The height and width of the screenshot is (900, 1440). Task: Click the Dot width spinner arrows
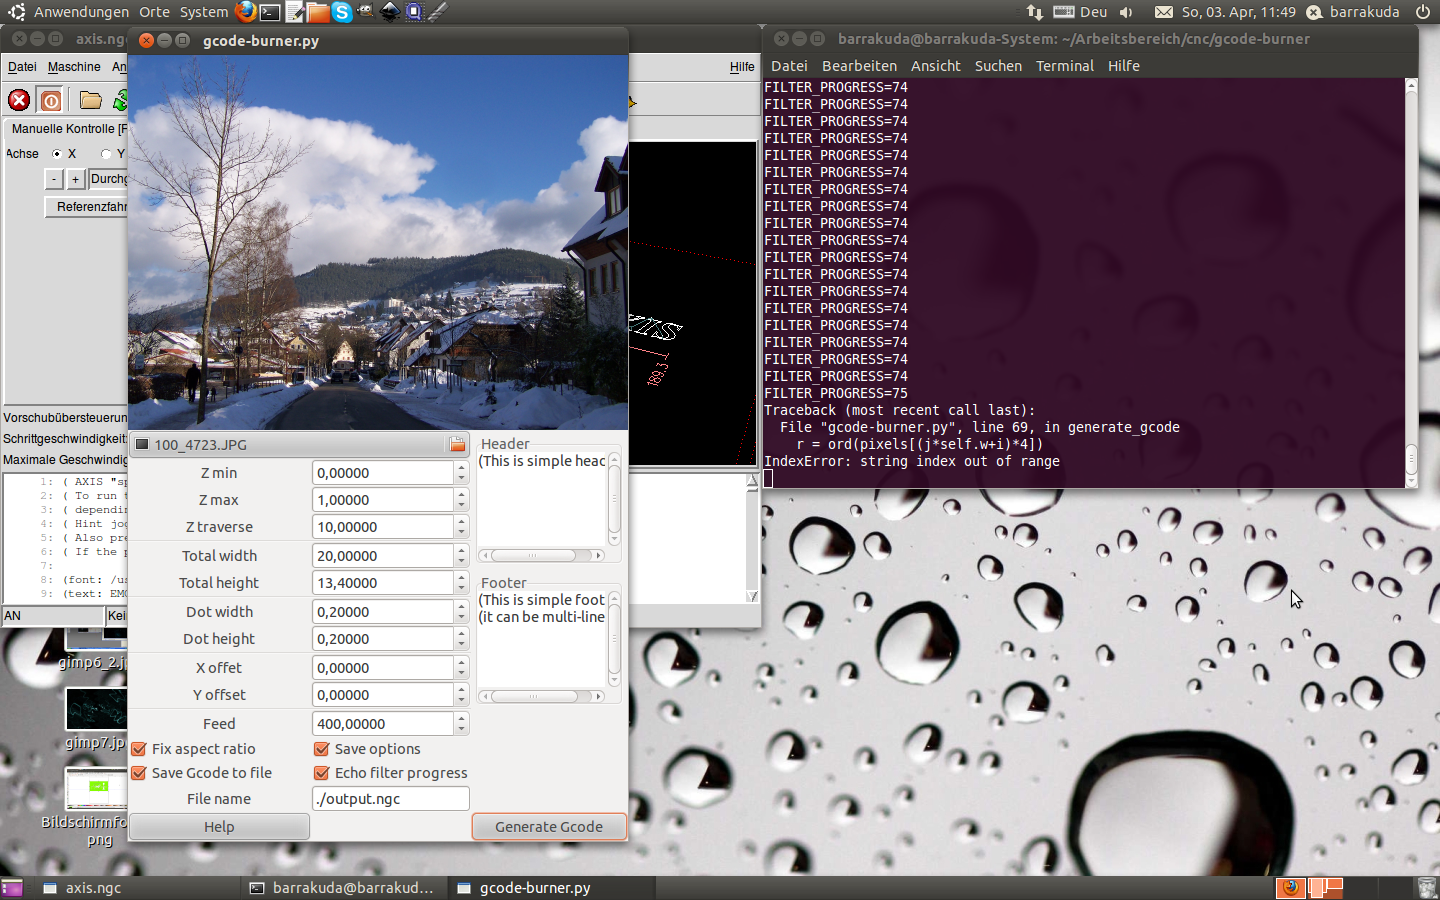pyautogui.click(x=461, y=612)
